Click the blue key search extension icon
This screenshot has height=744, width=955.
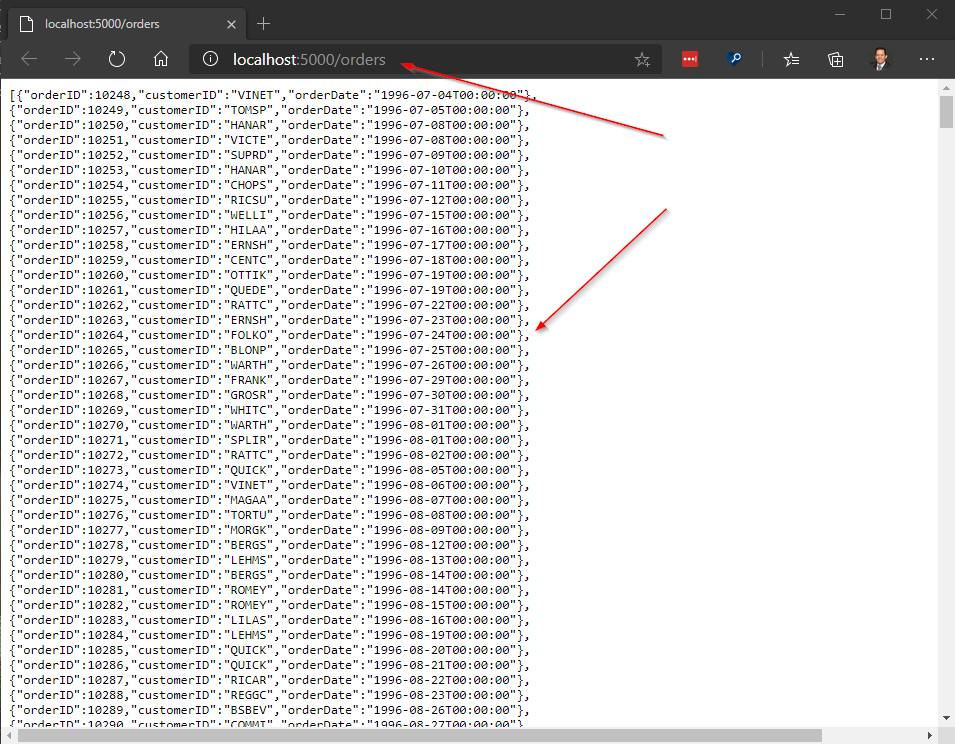click(x=735, y=59)
